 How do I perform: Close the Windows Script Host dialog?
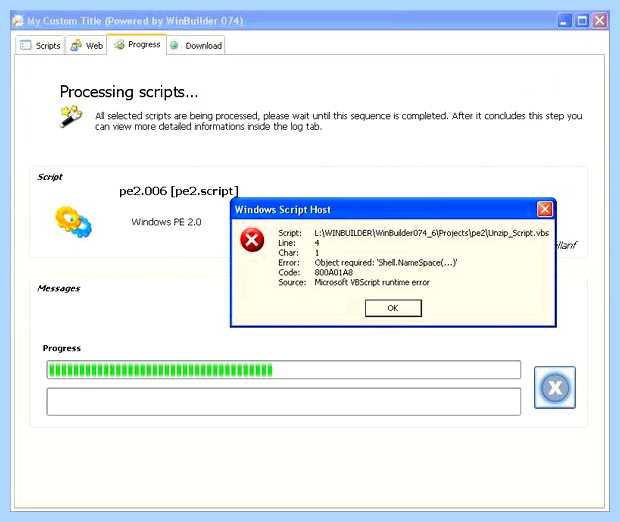pyautogui.click(x=544, y=209)
